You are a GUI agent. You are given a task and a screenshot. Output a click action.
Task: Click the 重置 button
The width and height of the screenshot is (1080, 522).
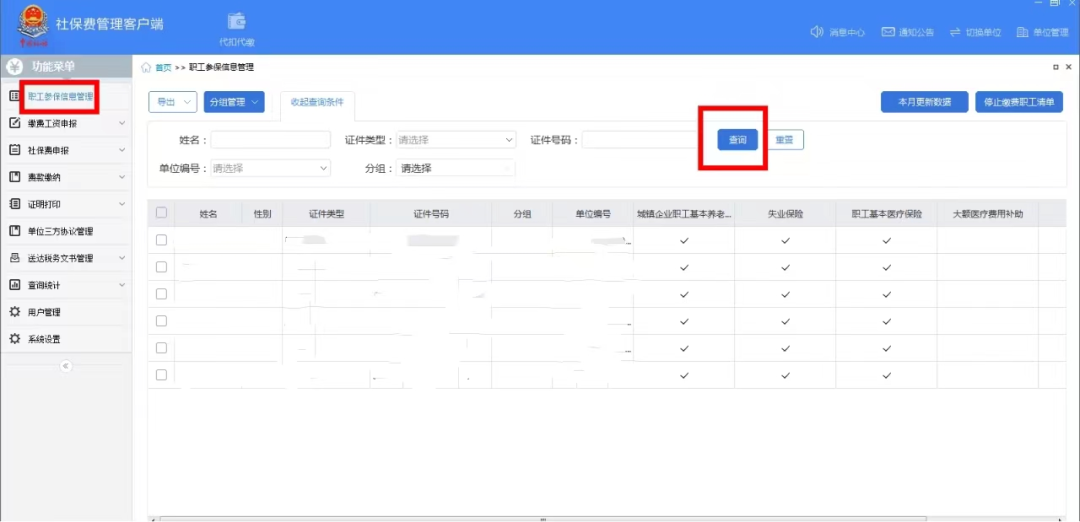coord(785,140)
